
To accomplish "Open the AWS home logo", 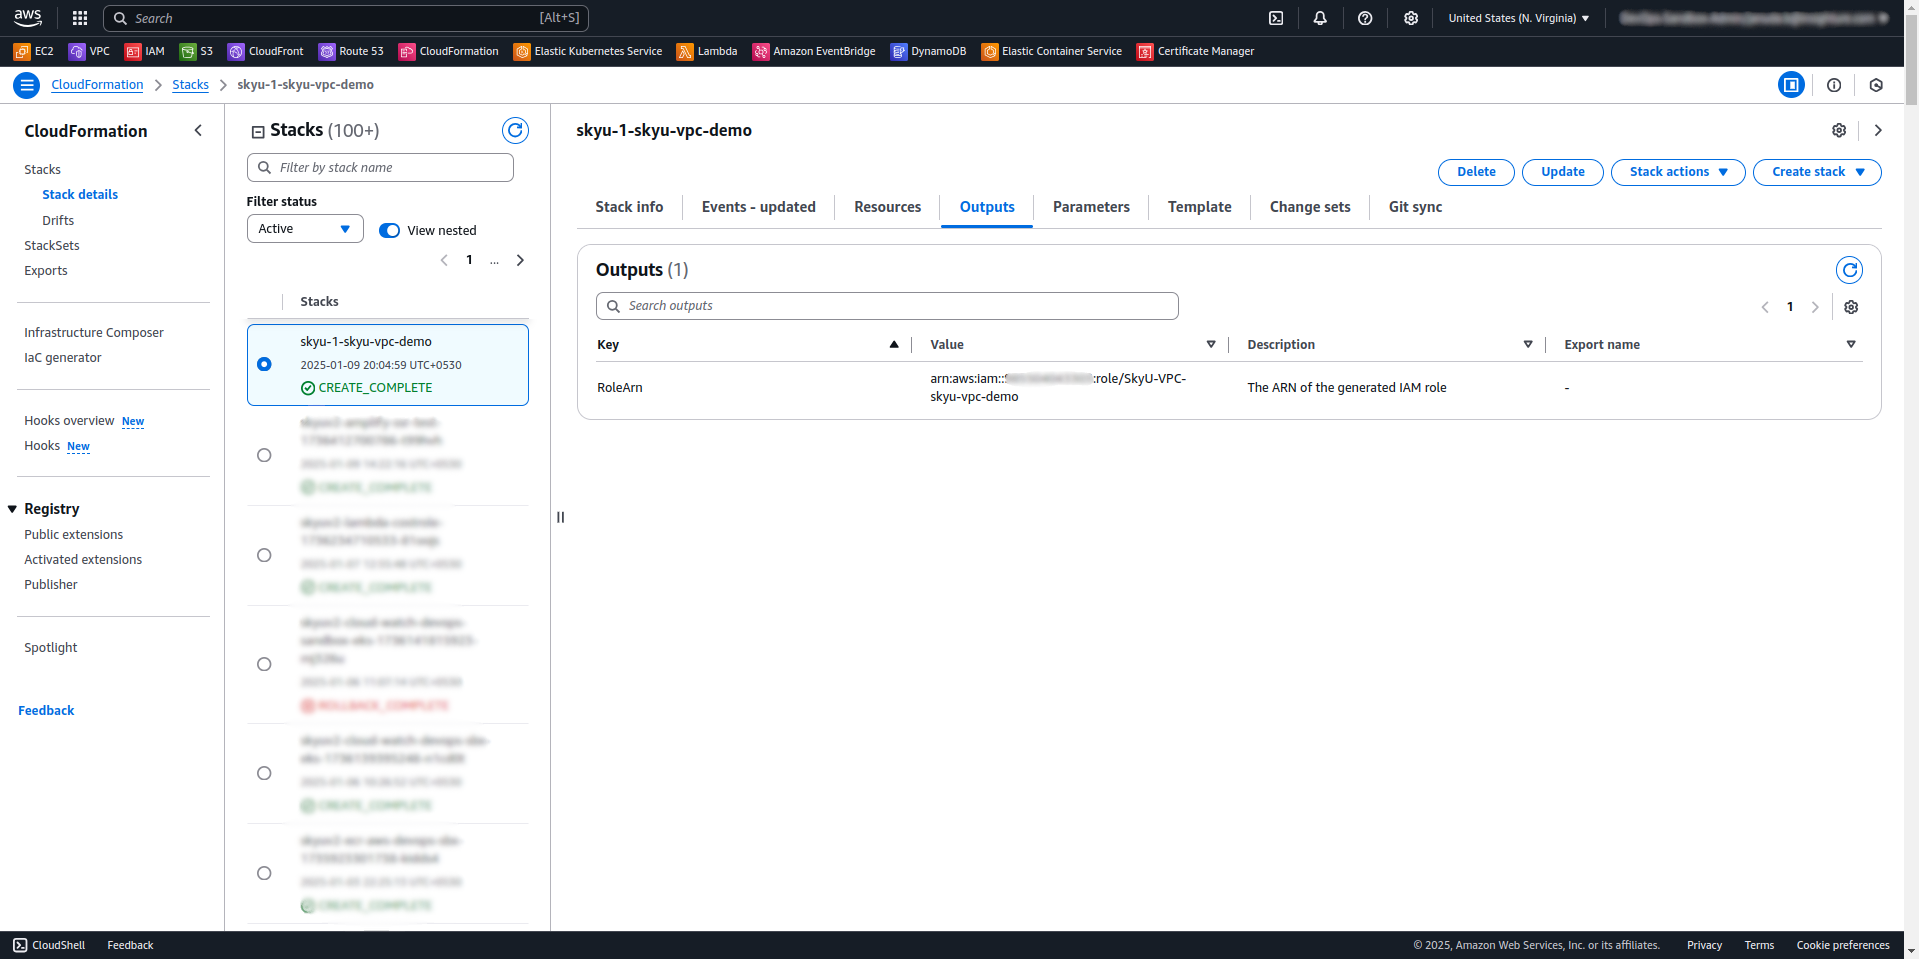I will point(28,17).
